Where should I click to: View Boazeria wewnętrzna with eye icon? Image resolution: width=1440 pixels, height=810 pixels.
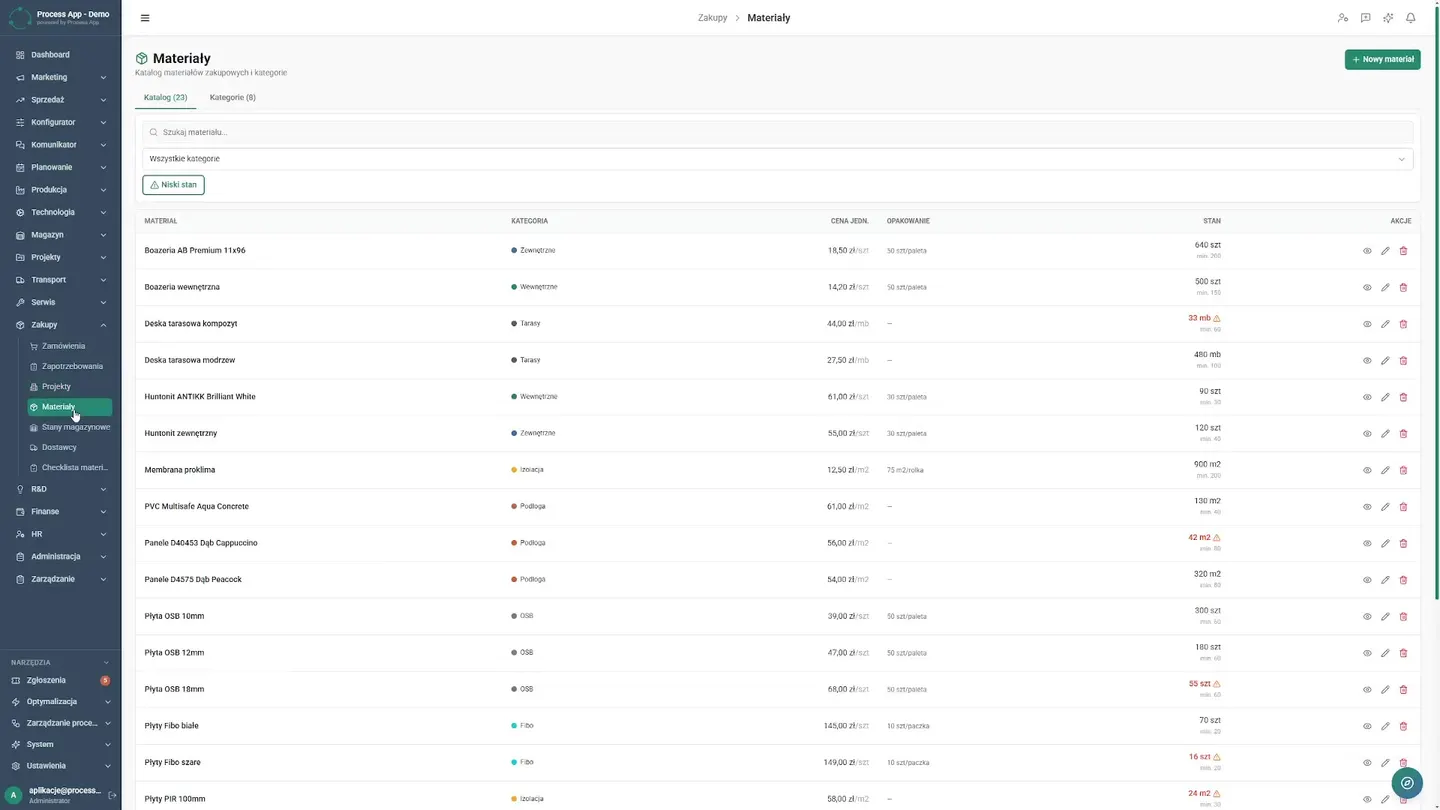[1367, 288]
